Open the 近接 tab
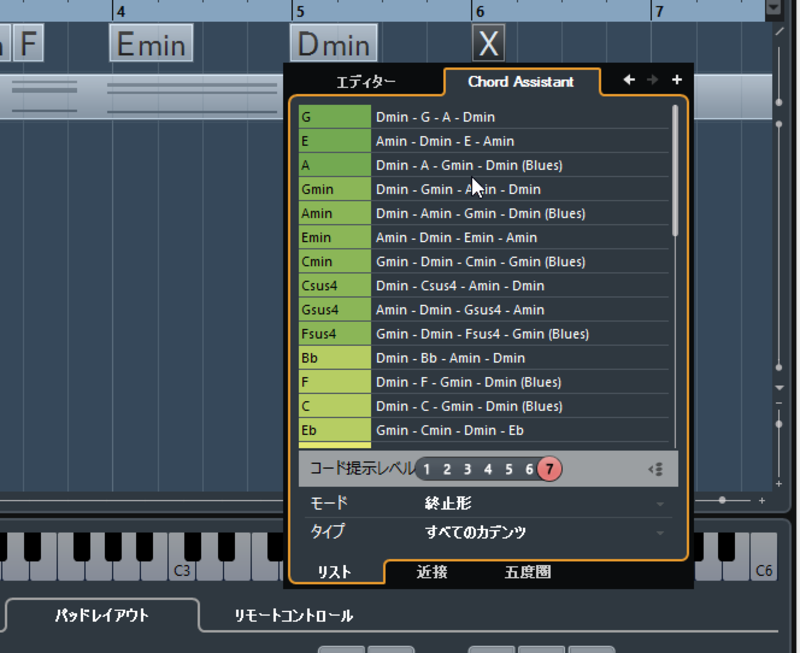800x653 pixels. 432,572
